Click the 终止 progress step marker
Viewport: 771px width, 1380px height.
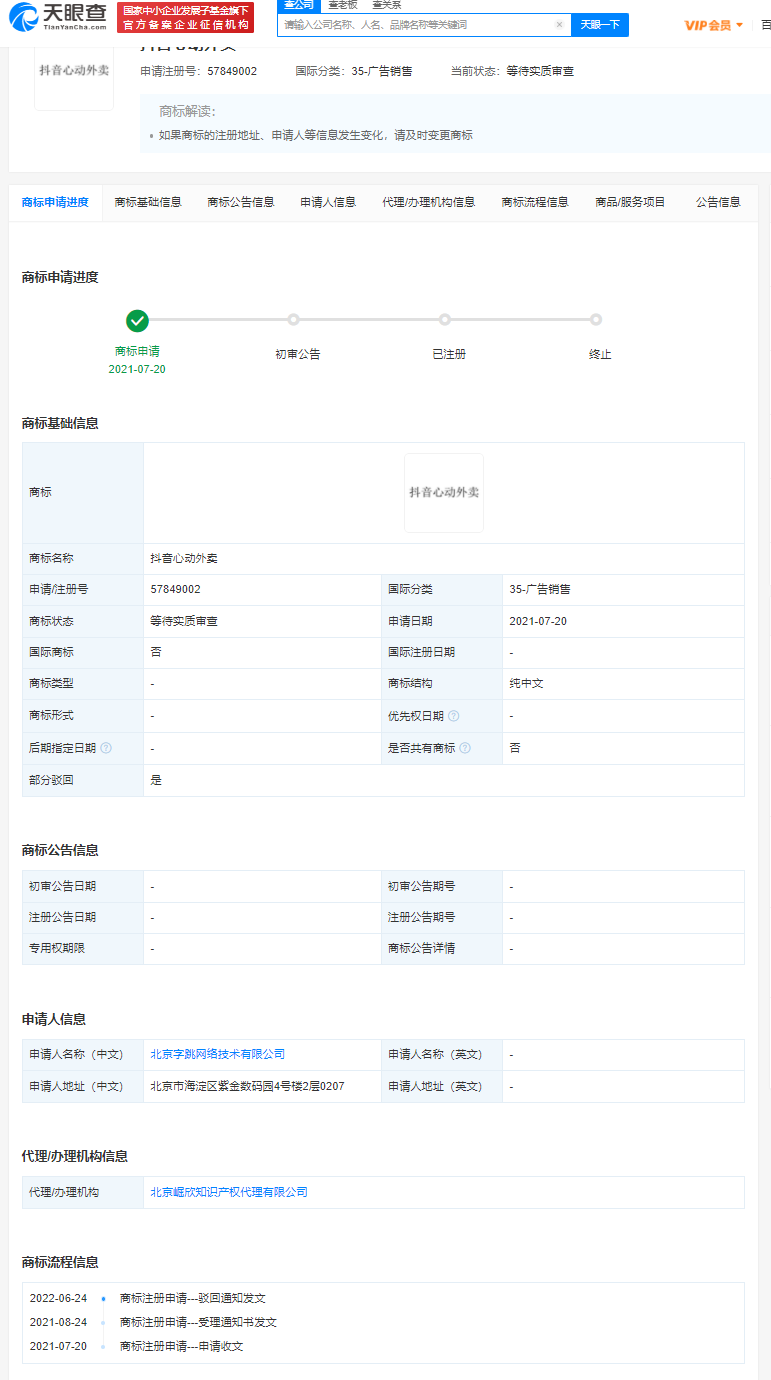pos(596,320)
